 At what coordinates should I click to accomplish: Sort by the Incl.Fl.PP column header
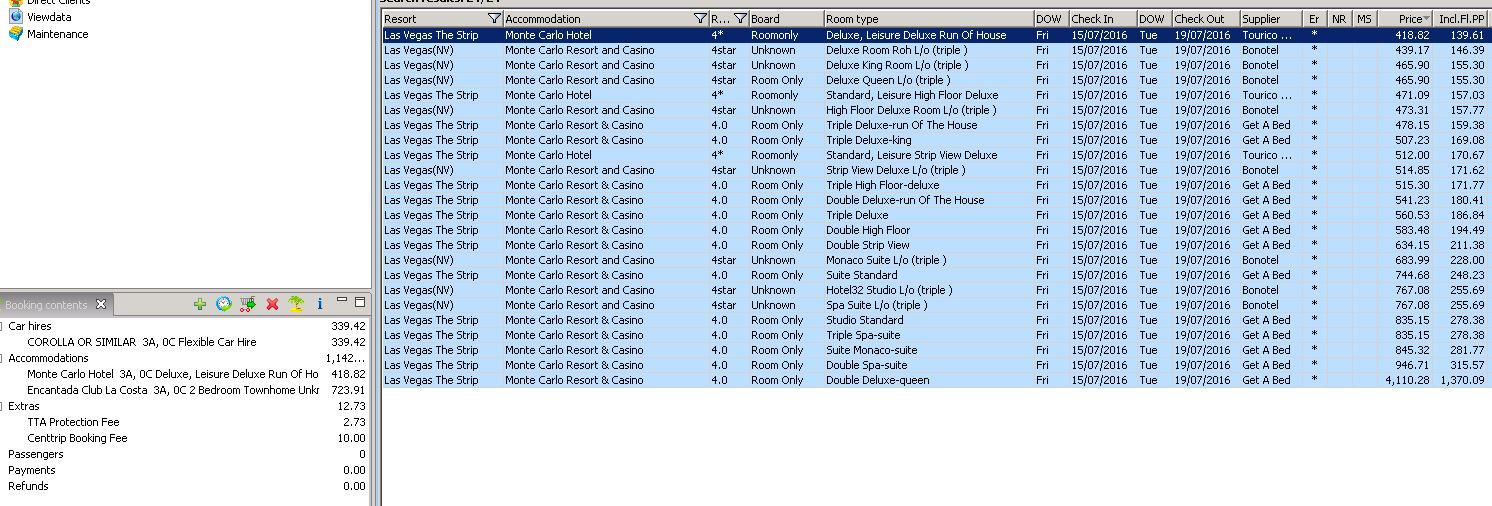pyautogui.click(x=1463, y=19)
